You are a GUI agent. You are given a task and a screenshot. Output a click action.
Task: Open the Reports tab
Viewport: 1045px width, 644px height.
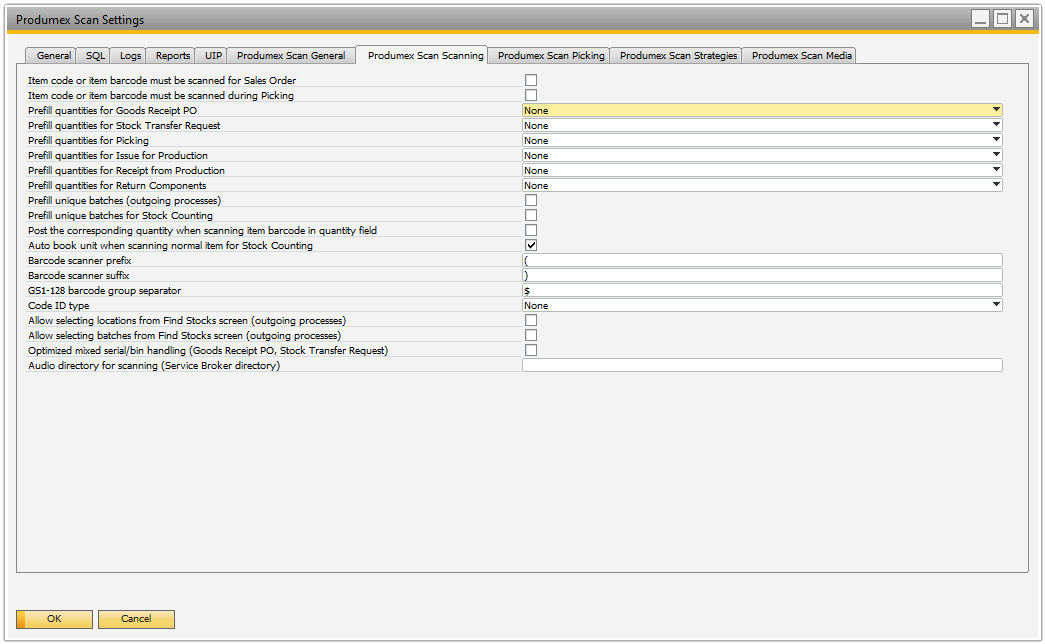pos(173,56)
